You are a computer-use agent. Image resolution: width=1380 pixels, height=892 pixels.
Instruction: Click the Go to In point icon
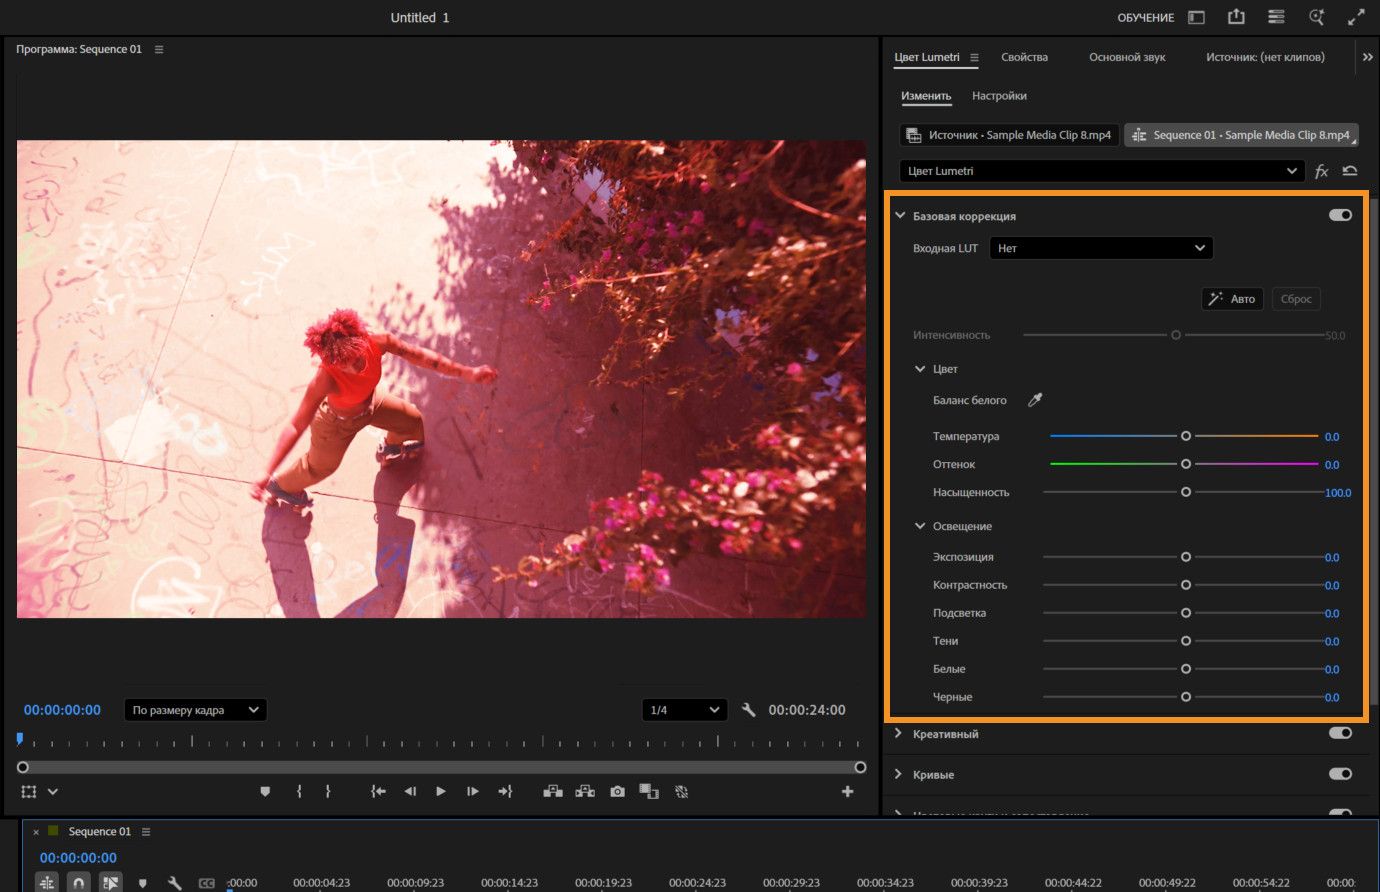pos(378,791)
